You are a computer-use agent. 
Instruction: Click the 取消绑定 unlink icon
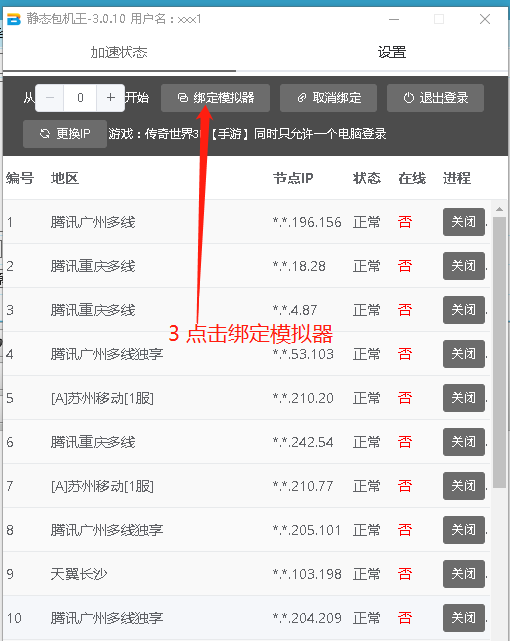[302, 98]
